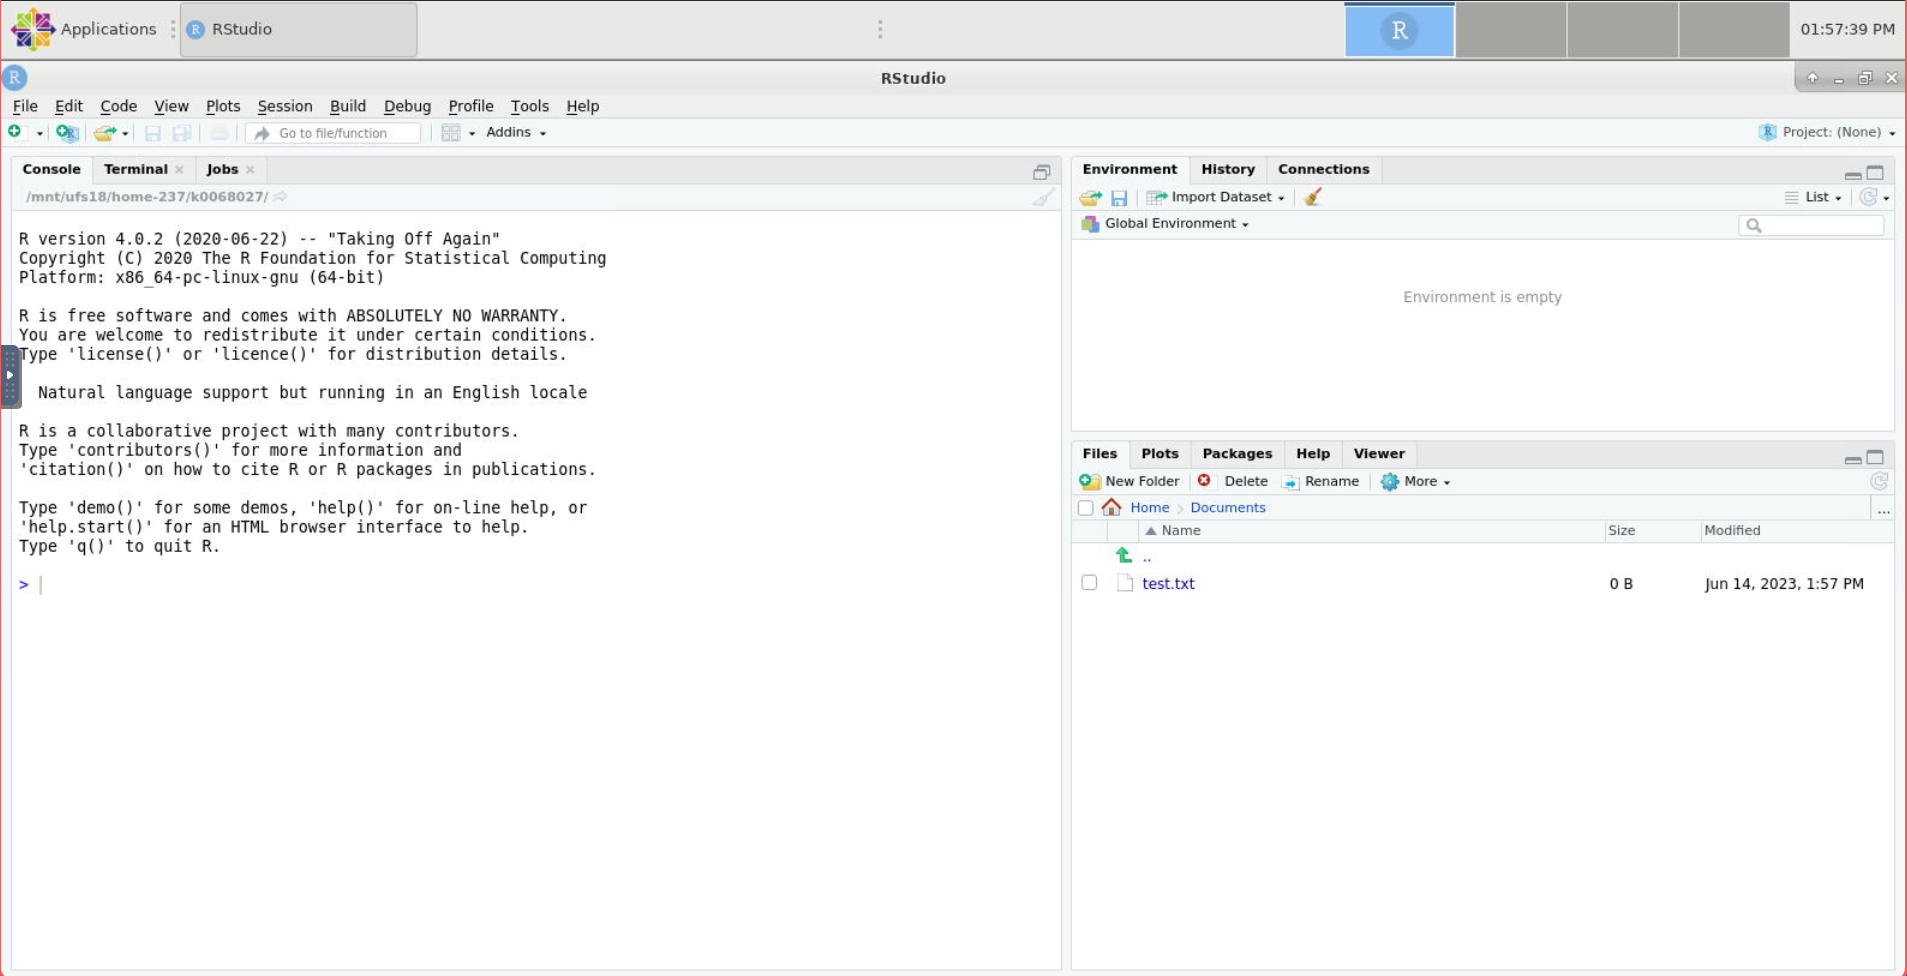1907x976 pixels.
Task: Click the Create a Project icon
Action: [x=67, y=132]
